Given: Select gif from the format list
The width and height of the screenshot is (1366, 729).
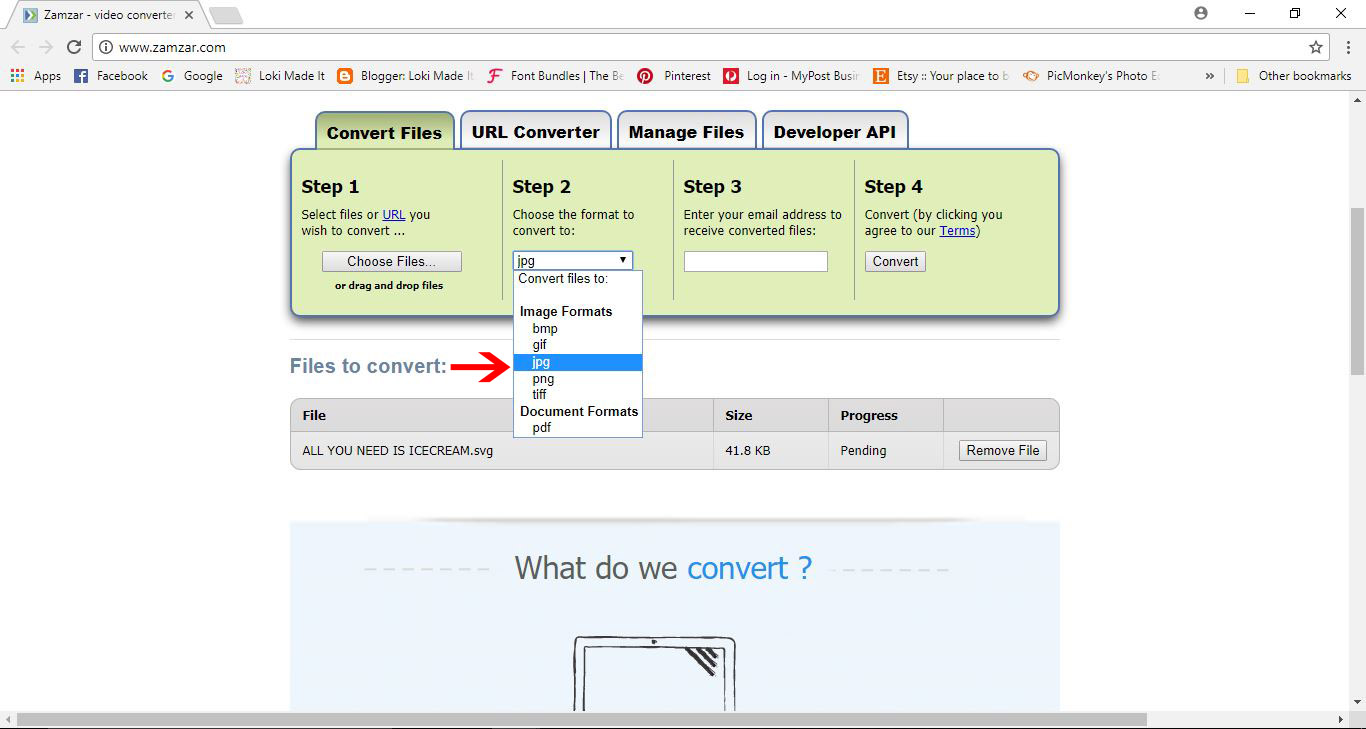Looking at the screenshot, I should pos(578,345).
